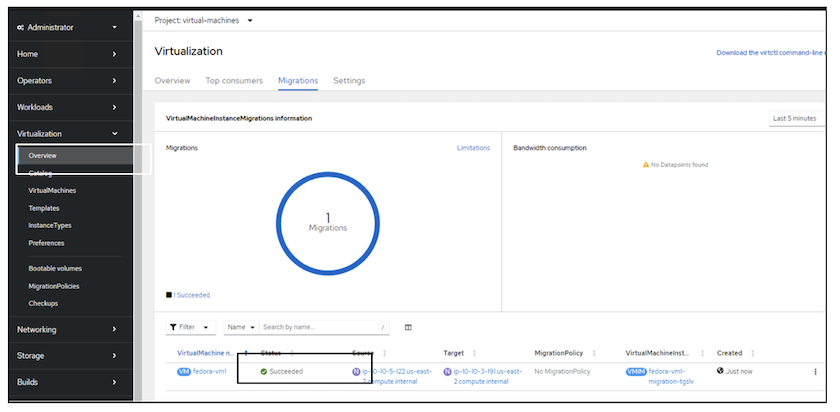Expand the Networking navigation section
The height and width of the screenshot is (412, 840).
[x=67, y=329]
